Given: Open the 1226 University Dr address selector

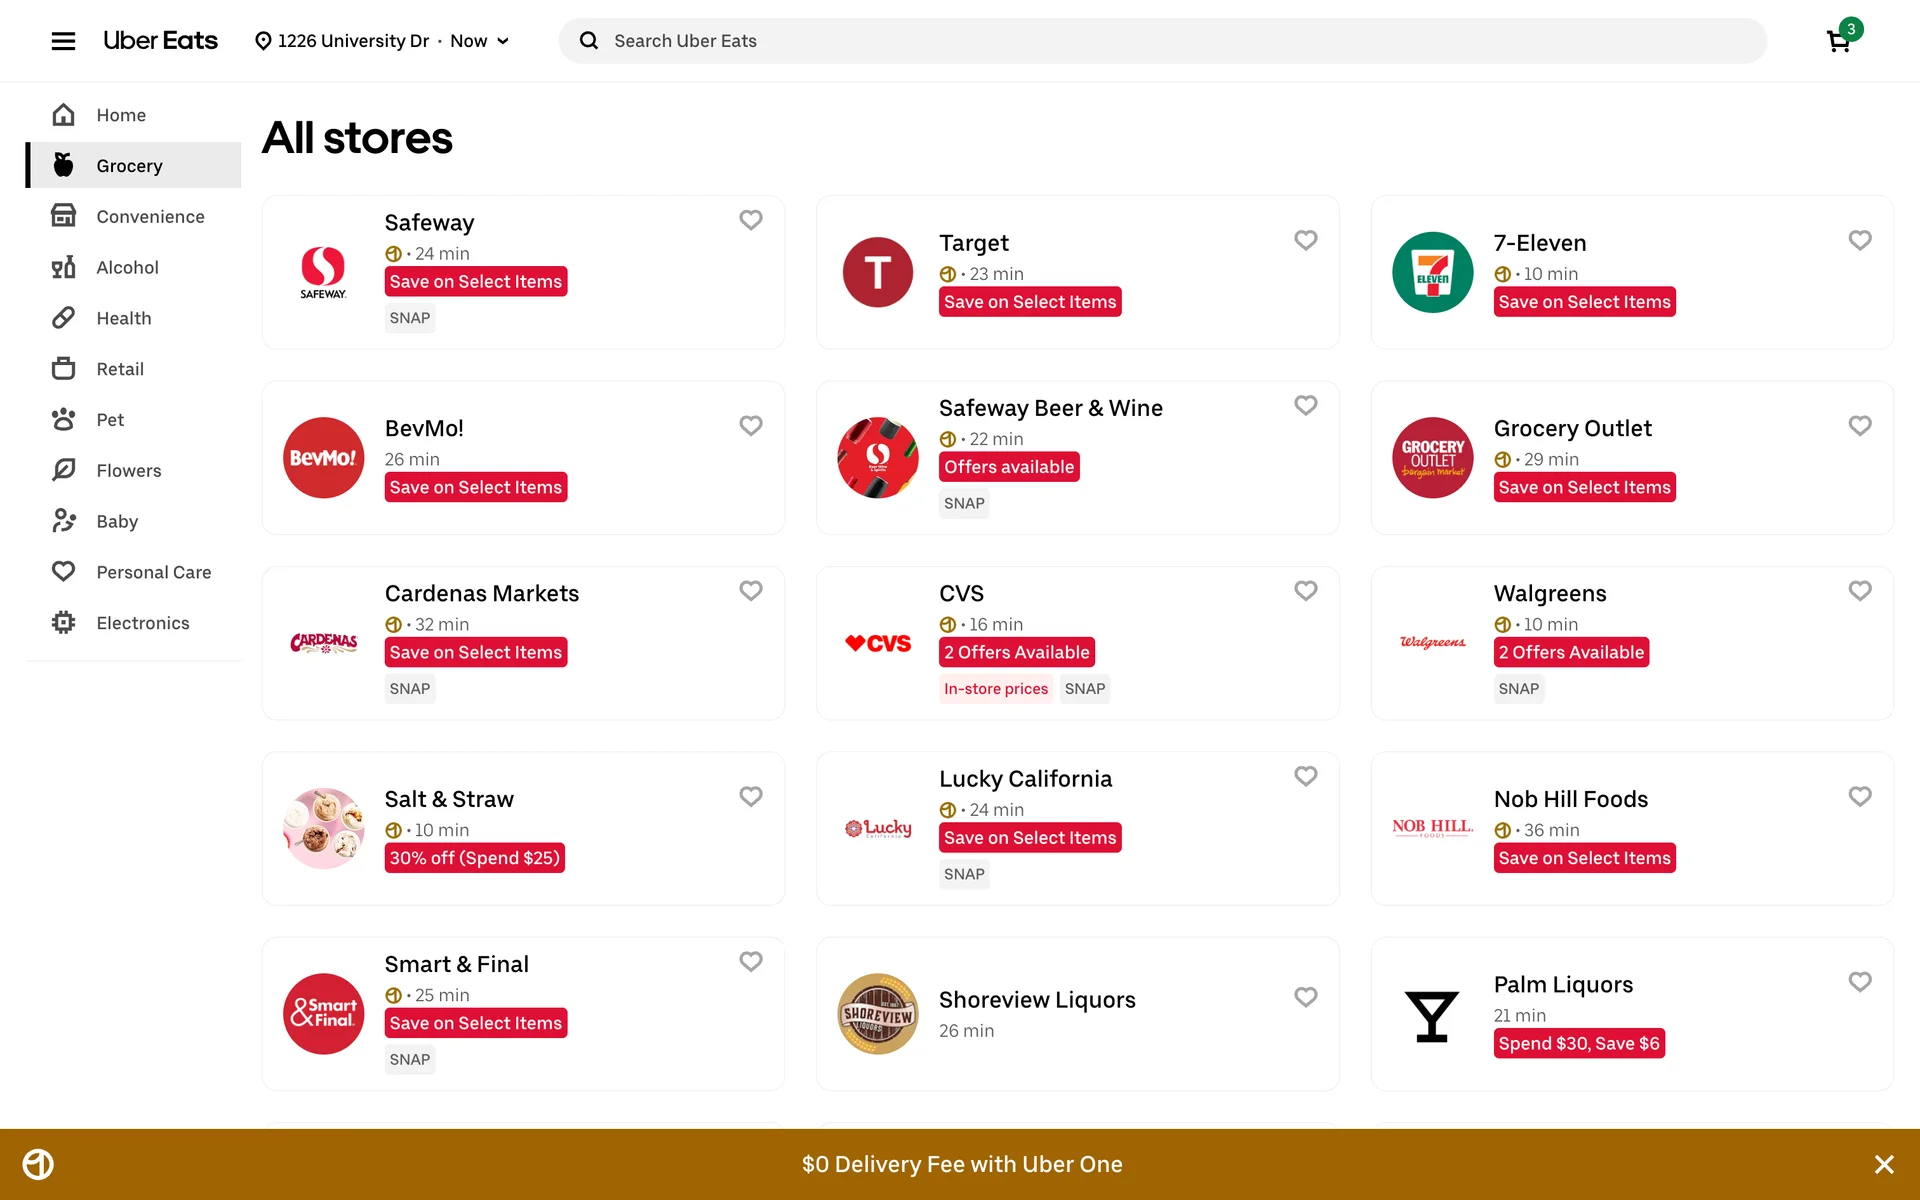Looking at the screenshot, I should (342, 41).
